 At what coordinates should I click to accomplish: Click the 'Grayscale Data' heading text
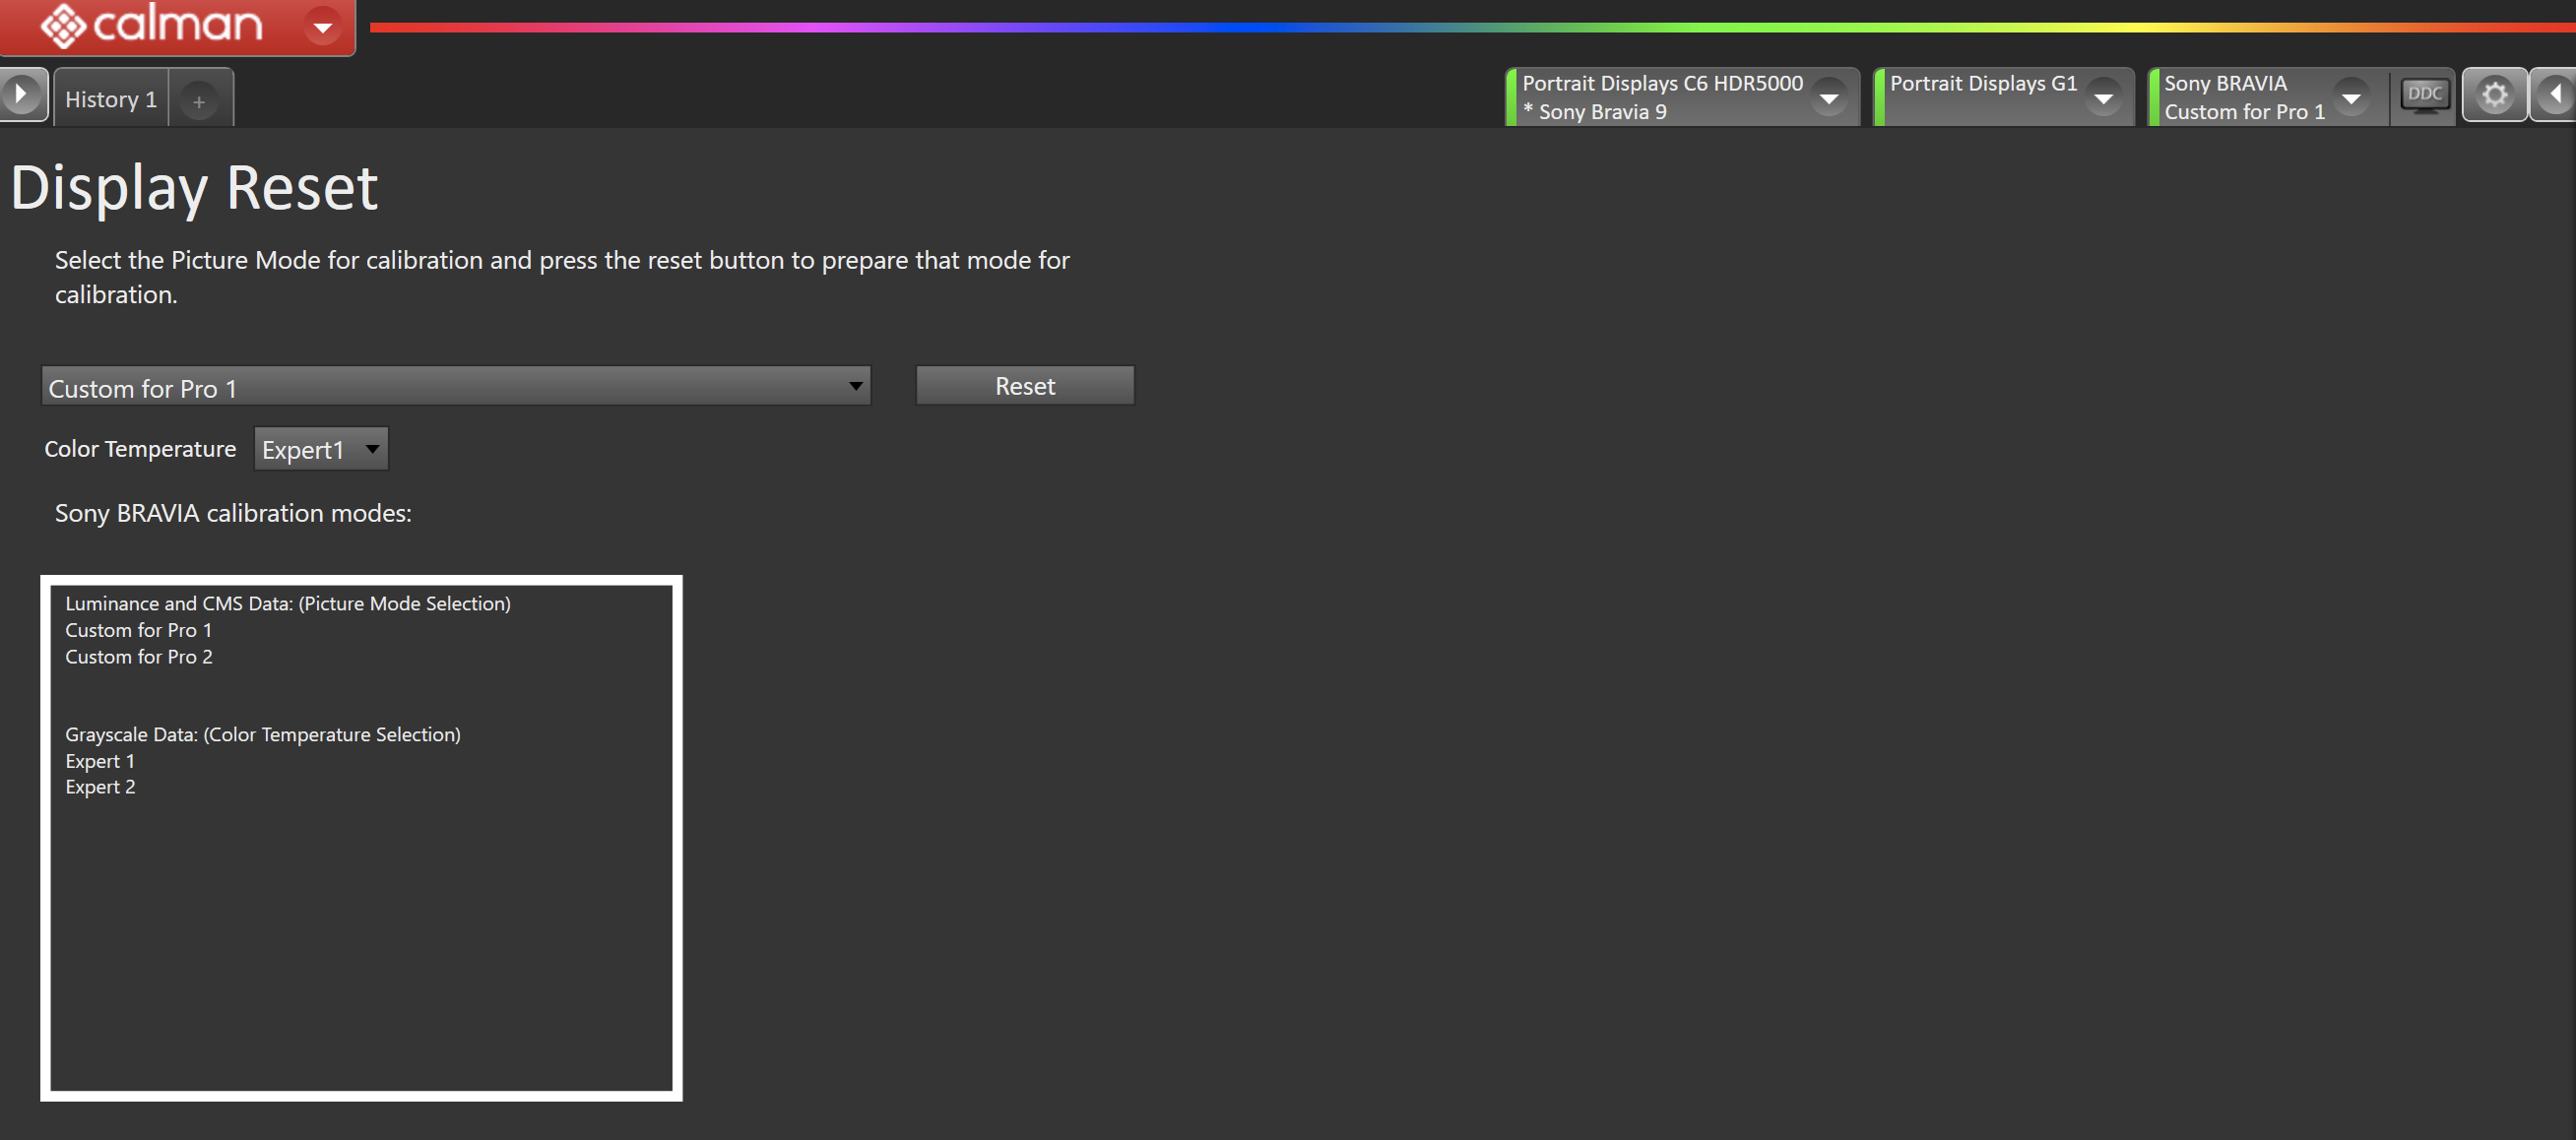[x=263, y=735]
